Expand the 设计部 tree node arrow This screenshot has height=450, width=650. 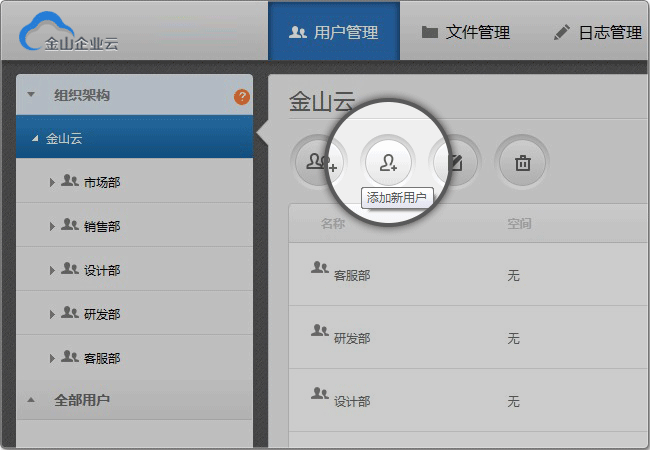coord(52,271)
